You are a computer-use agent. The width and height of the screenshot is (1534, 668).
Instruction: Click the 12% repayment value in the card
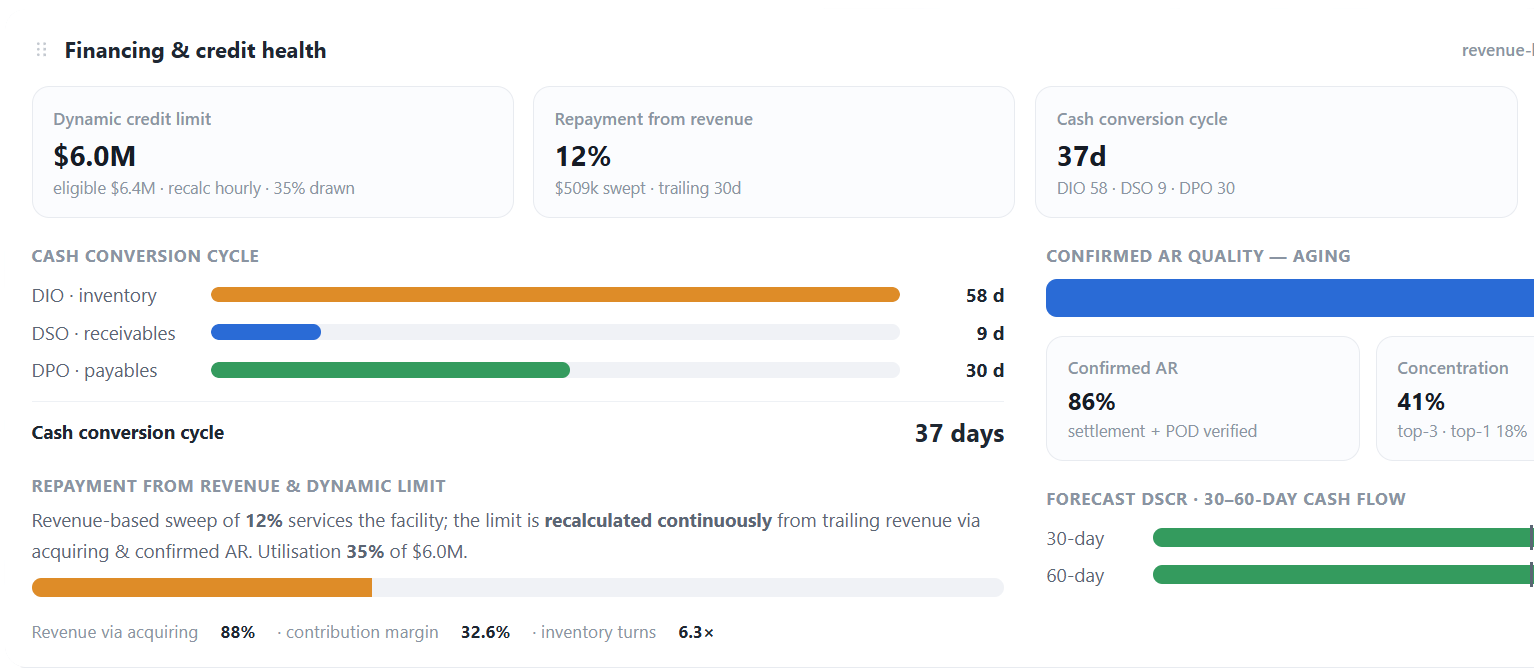point(583,156)
